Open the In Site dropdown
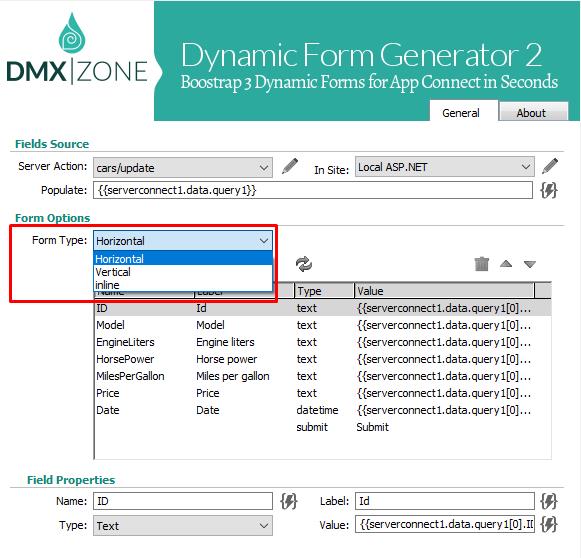The image size is (581, 558). coord(445,167)
